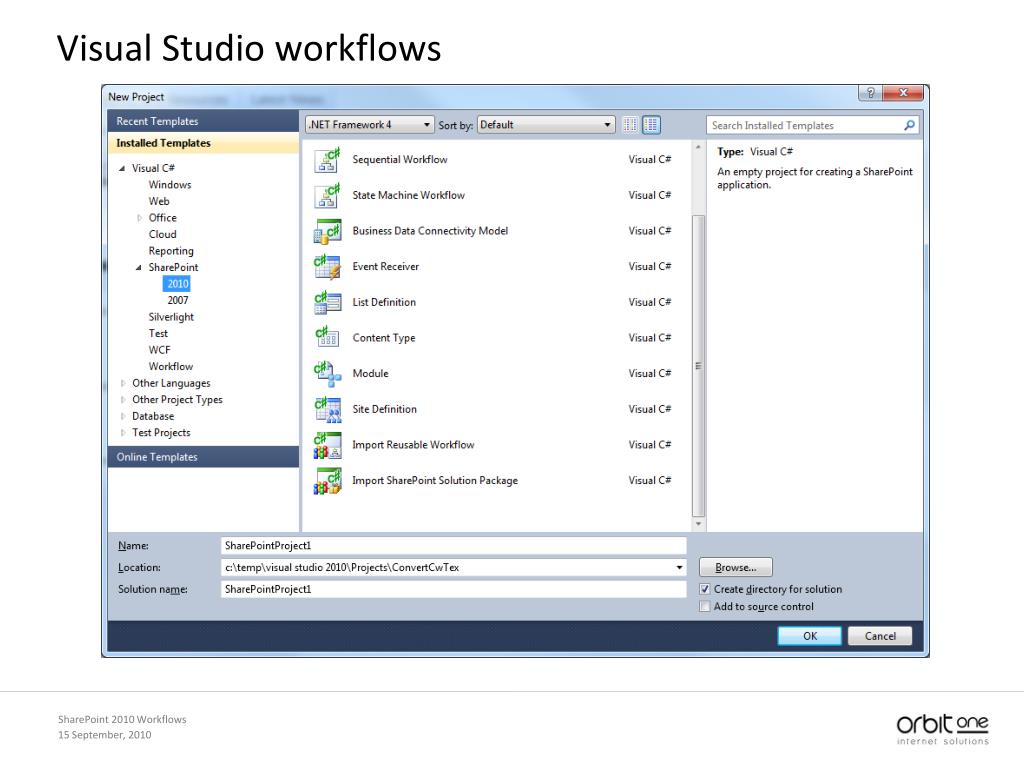Toggle Create directory for solution checkbox

[705, 589]
